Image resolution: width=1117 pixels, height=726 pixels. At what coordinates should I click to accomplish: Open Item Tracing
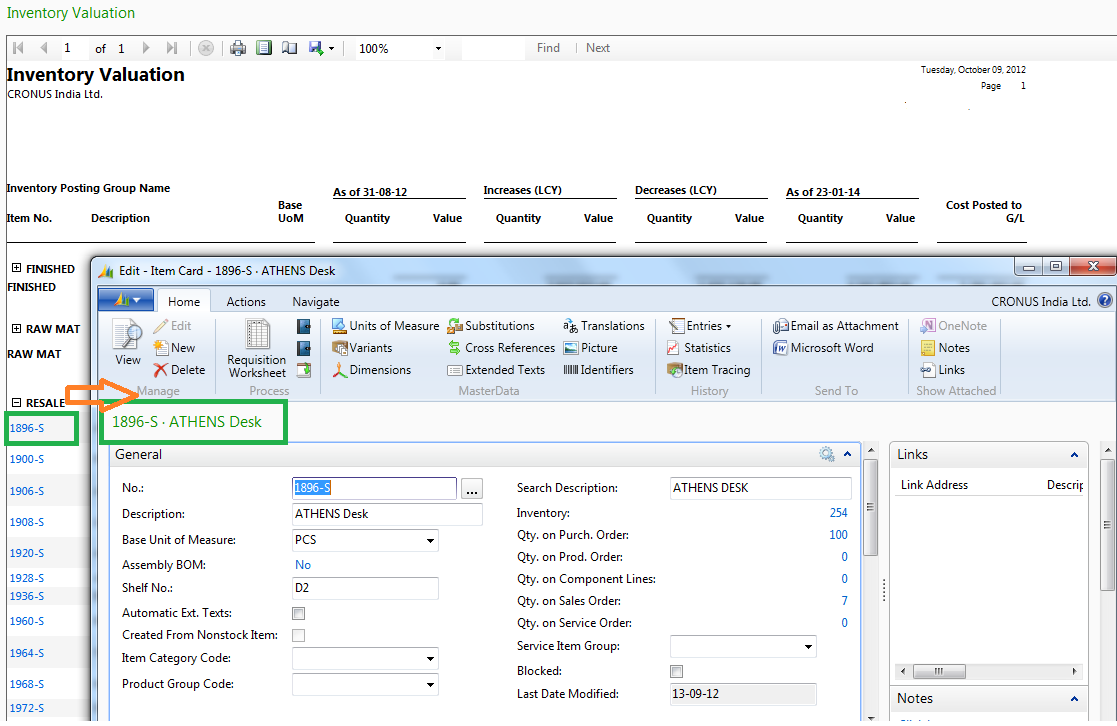(x=708, y=370)
